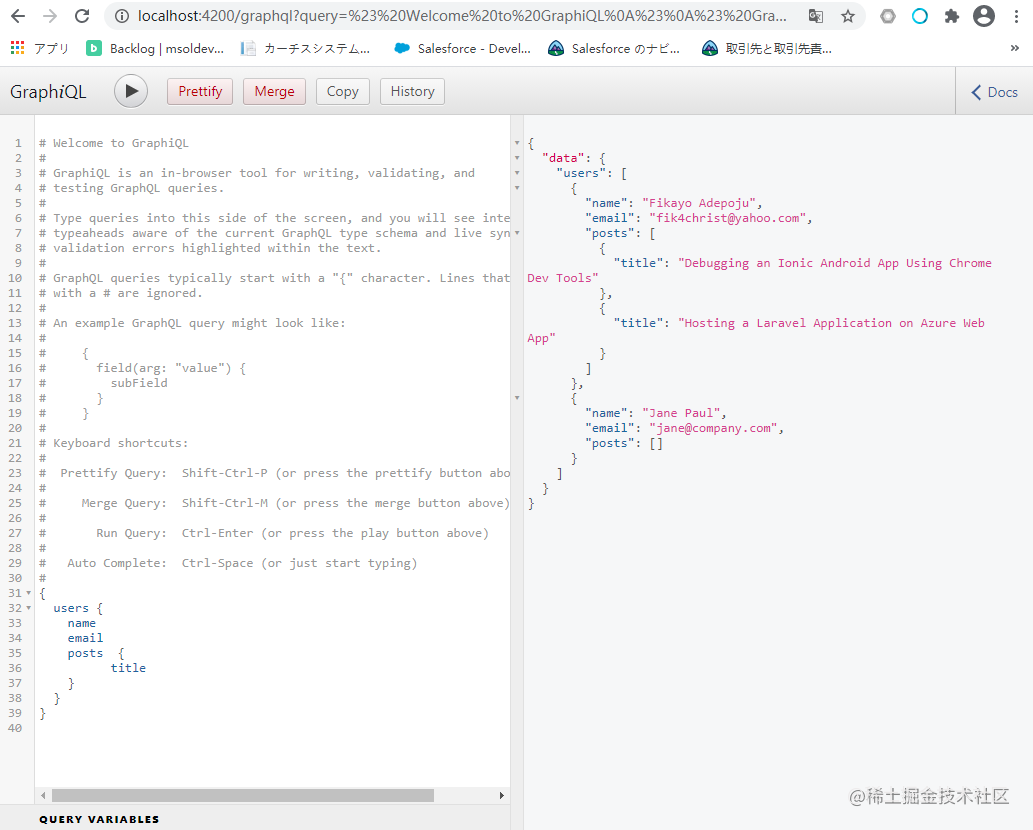The height and width of the screenshot is (830, 1033).
Task: Open the カーチスシステム bookmark
Action: [306, 48]
